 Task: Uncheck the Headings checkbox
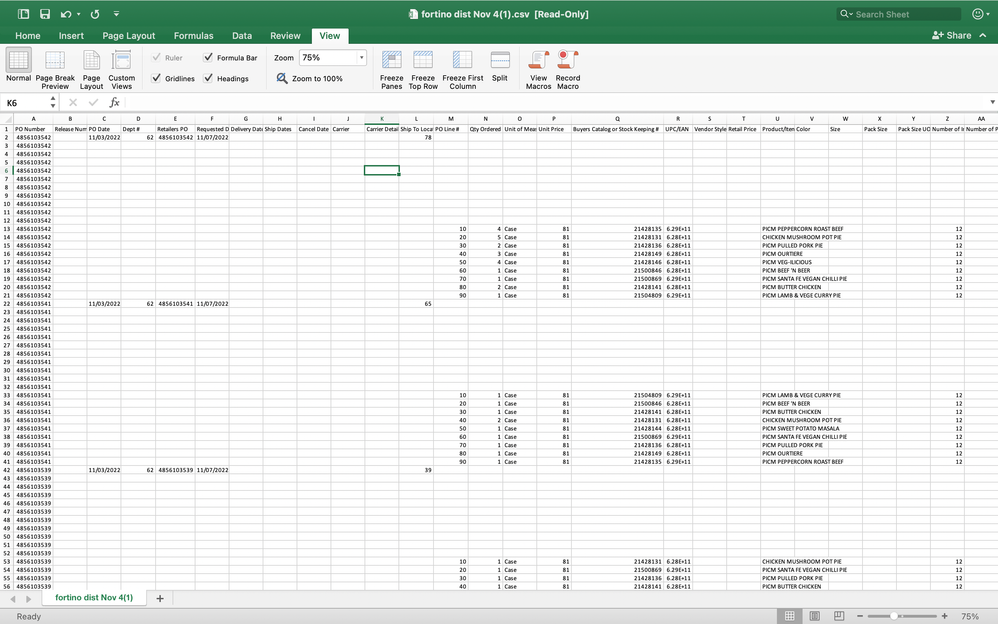pos(208,78)
